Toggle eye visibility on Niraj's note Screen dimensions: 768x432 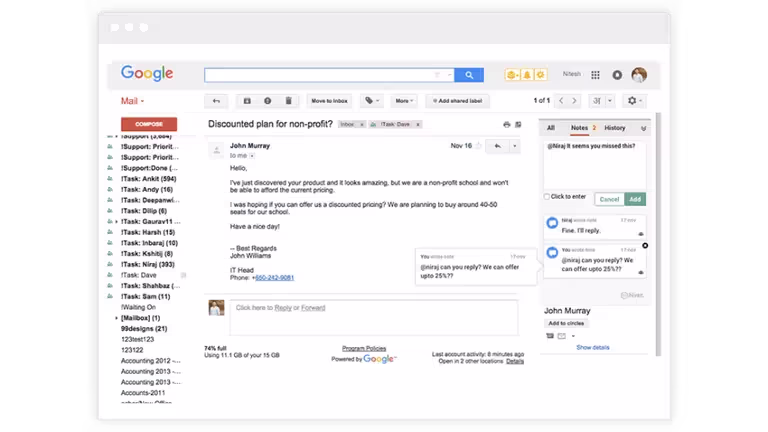(640, 234)
